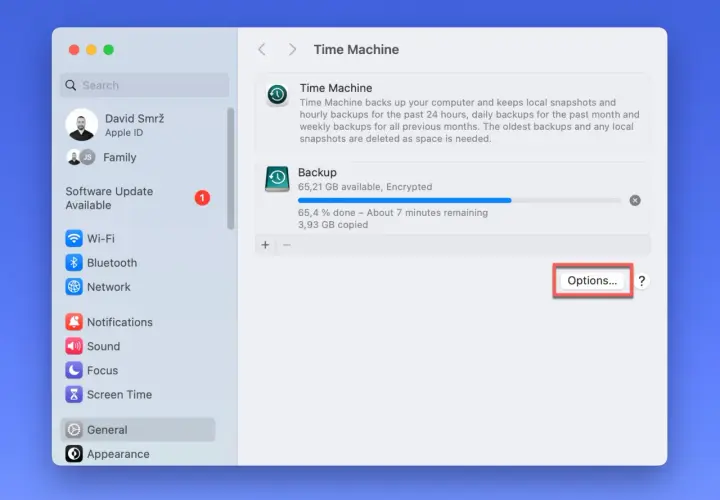This screenshot has height=500, width=720.
Task: Open the Appearance label in sidebar
Action: click(x=118, y=454)
